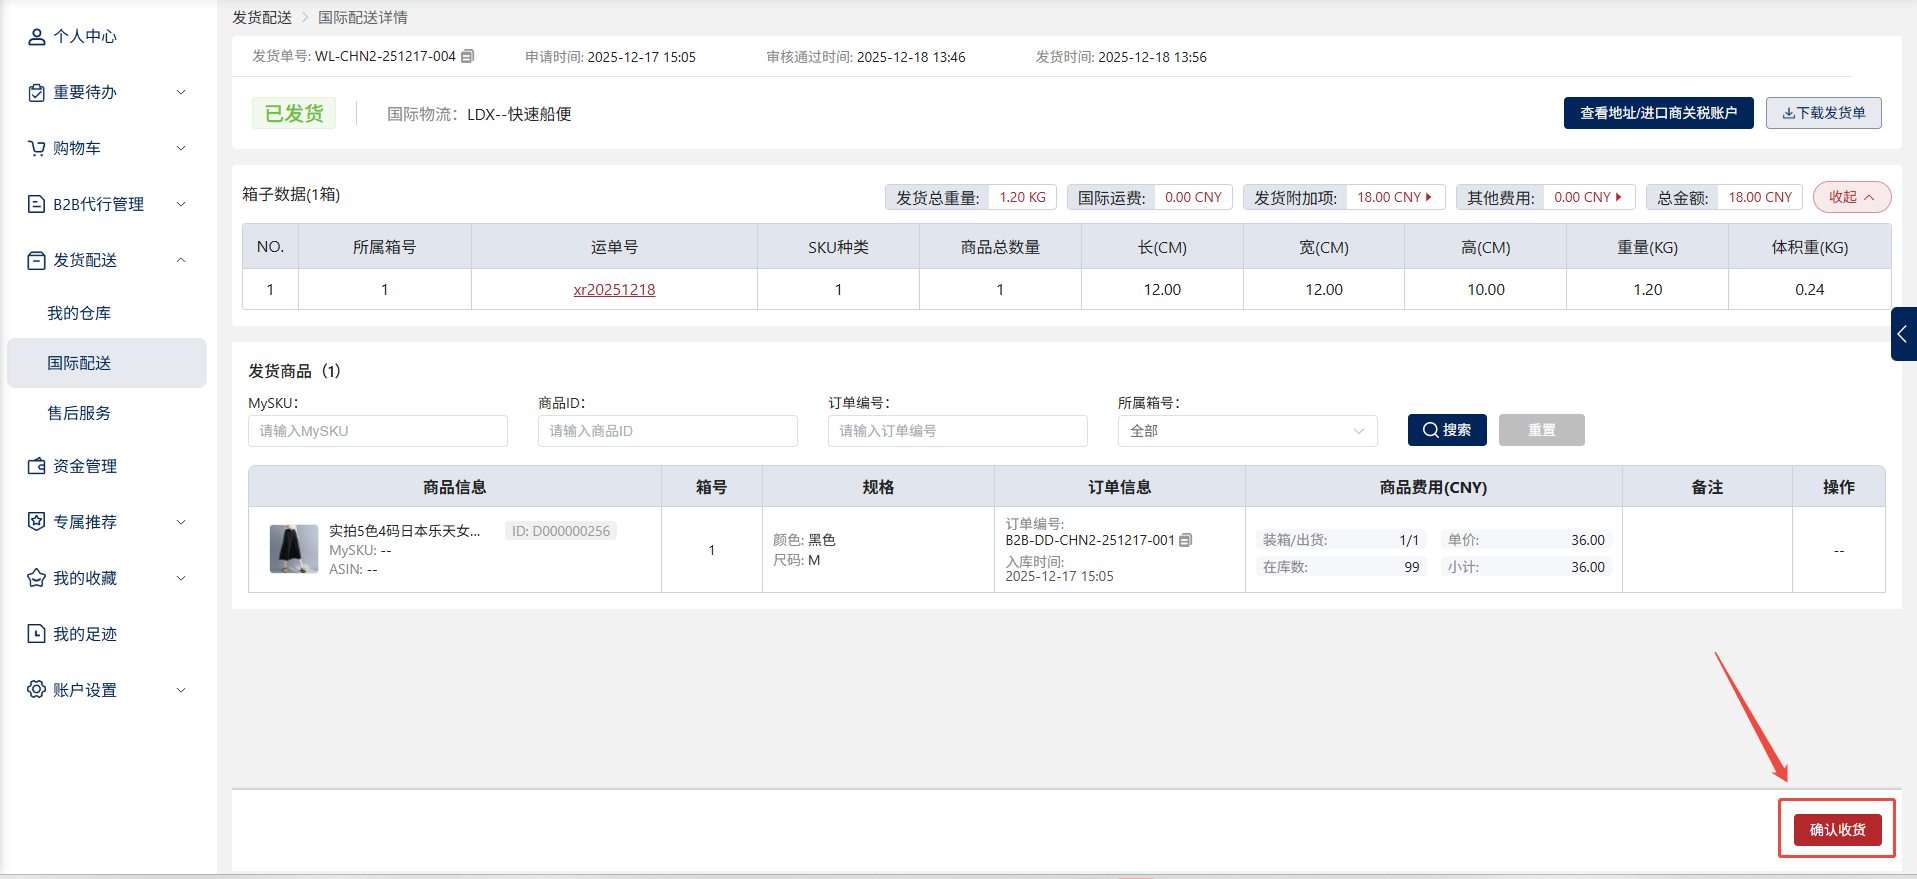Click 发货时间 2025-12-18 13:56 text

tap(1121, 58)
